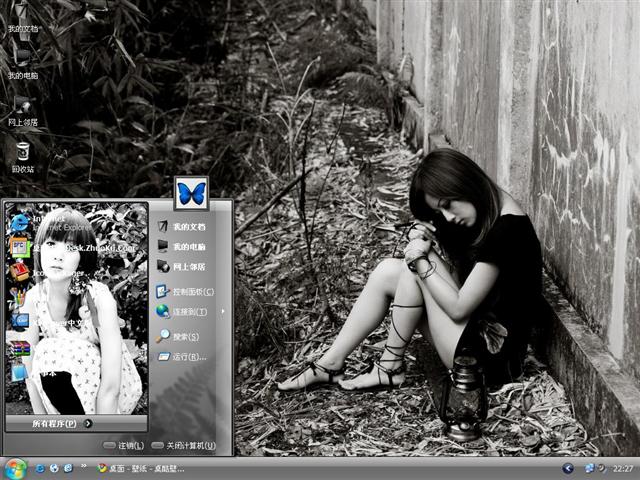Image resolution: width=640 pixels, height=480 pixels.
Task: Open My Documents (我的文档) in Start menu
Action: (x=188, y=227)
